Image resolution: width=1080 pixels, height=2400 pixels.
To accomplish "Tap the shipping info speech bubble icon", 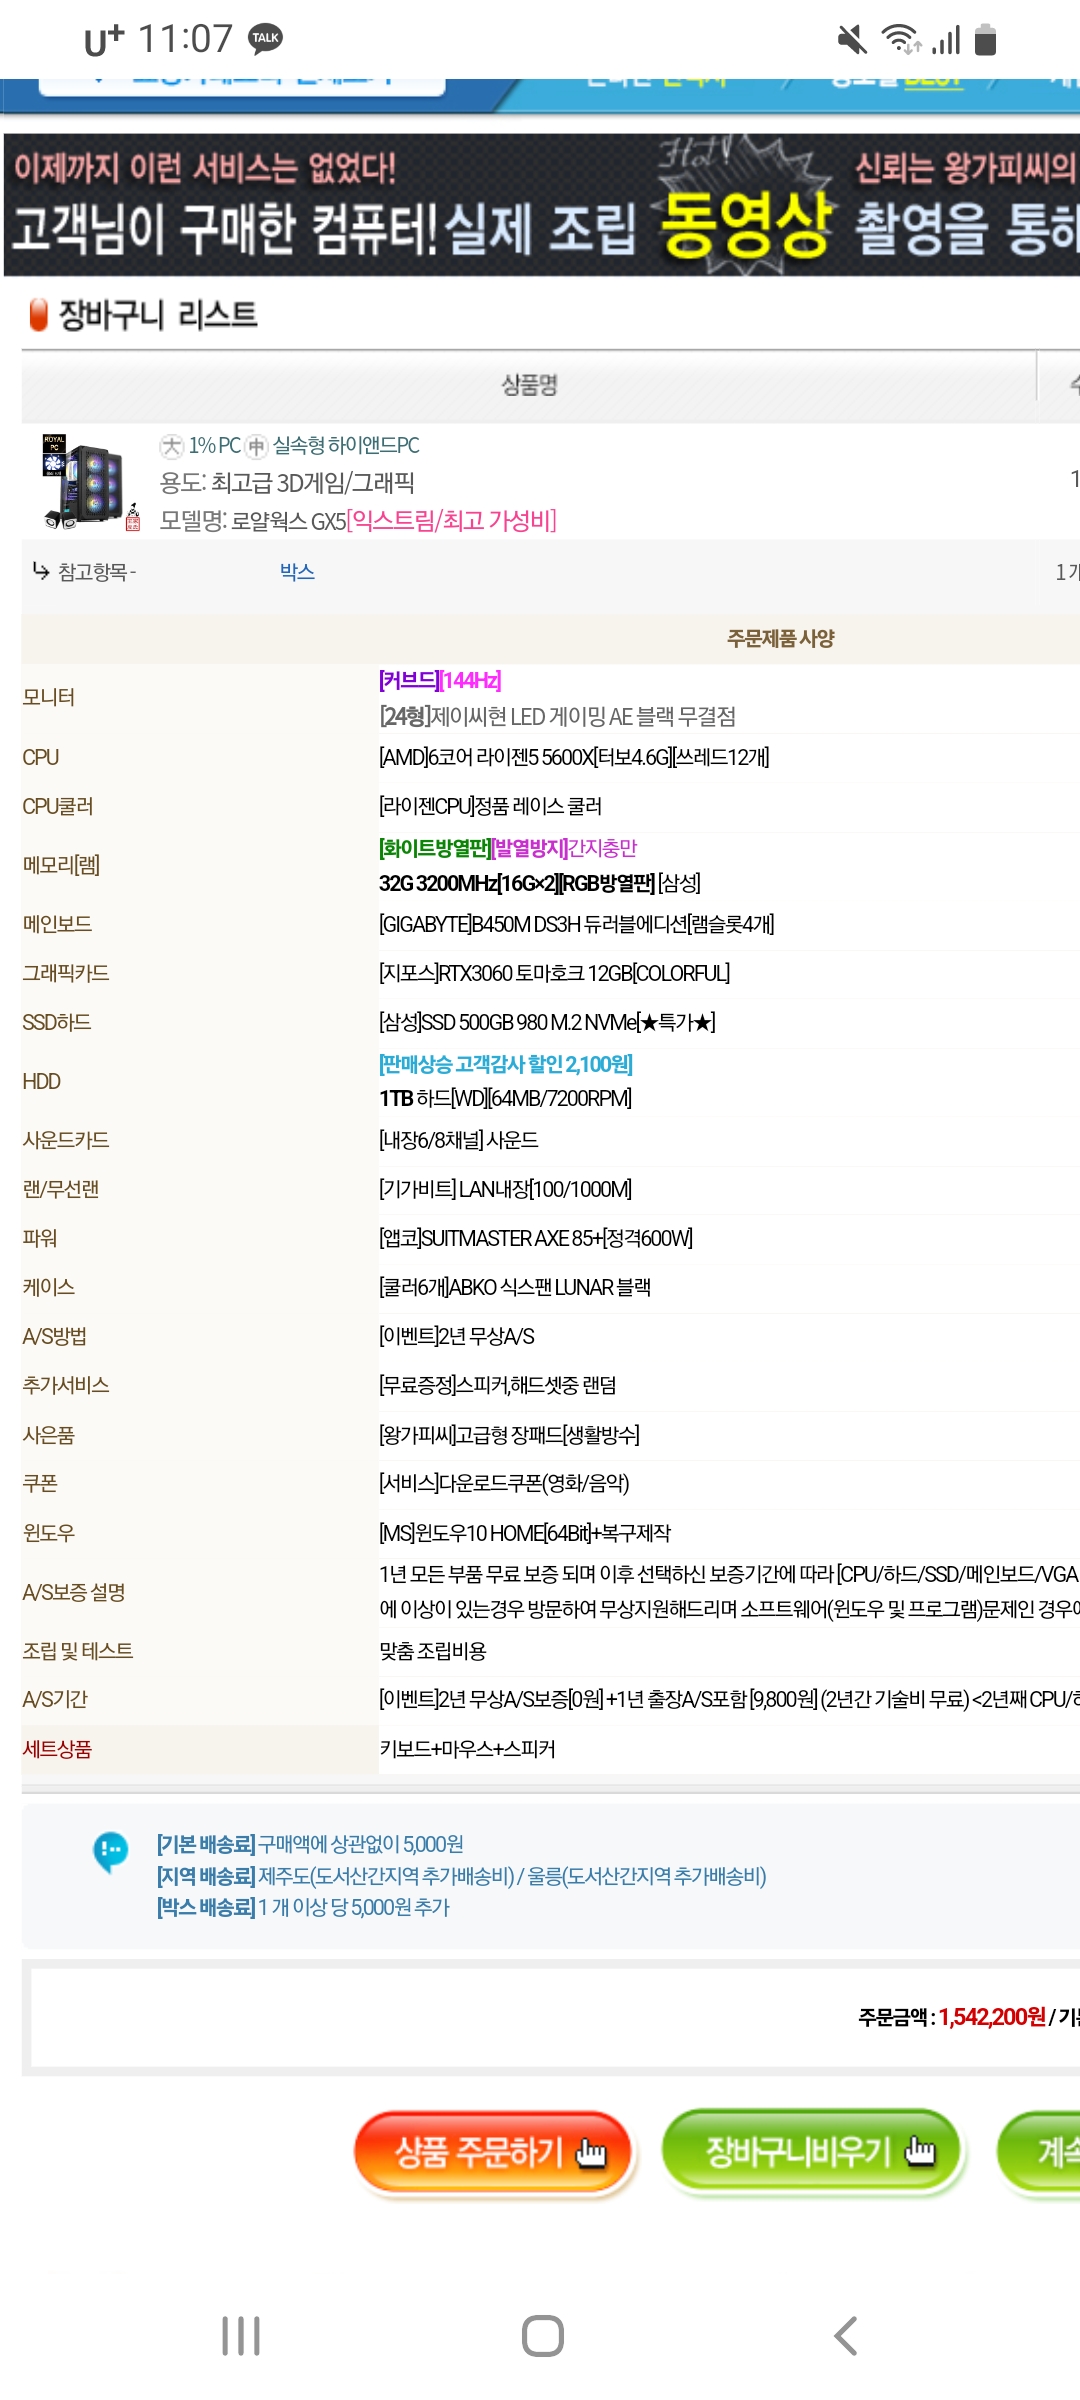I will (110, 1852).
